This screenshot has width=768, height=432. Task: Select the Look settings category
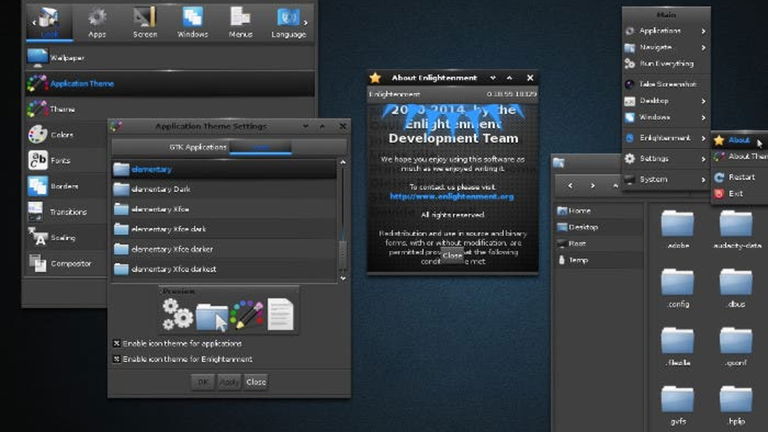pyautogui.click(x=49, y=23)
